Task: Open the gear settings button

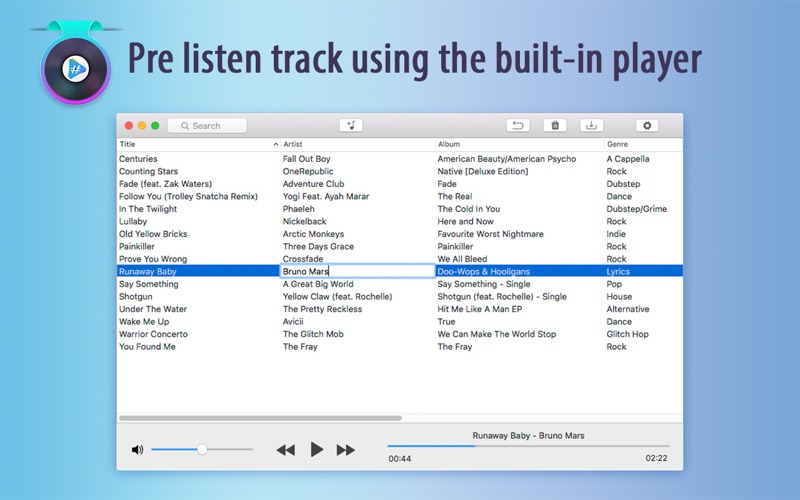Action: point(647,126)
